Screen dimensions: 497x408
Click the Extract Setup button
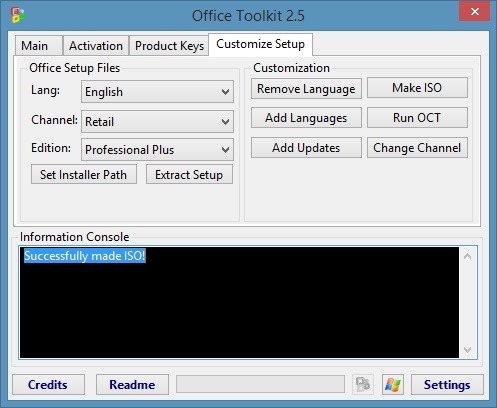(x=189, y=174)
